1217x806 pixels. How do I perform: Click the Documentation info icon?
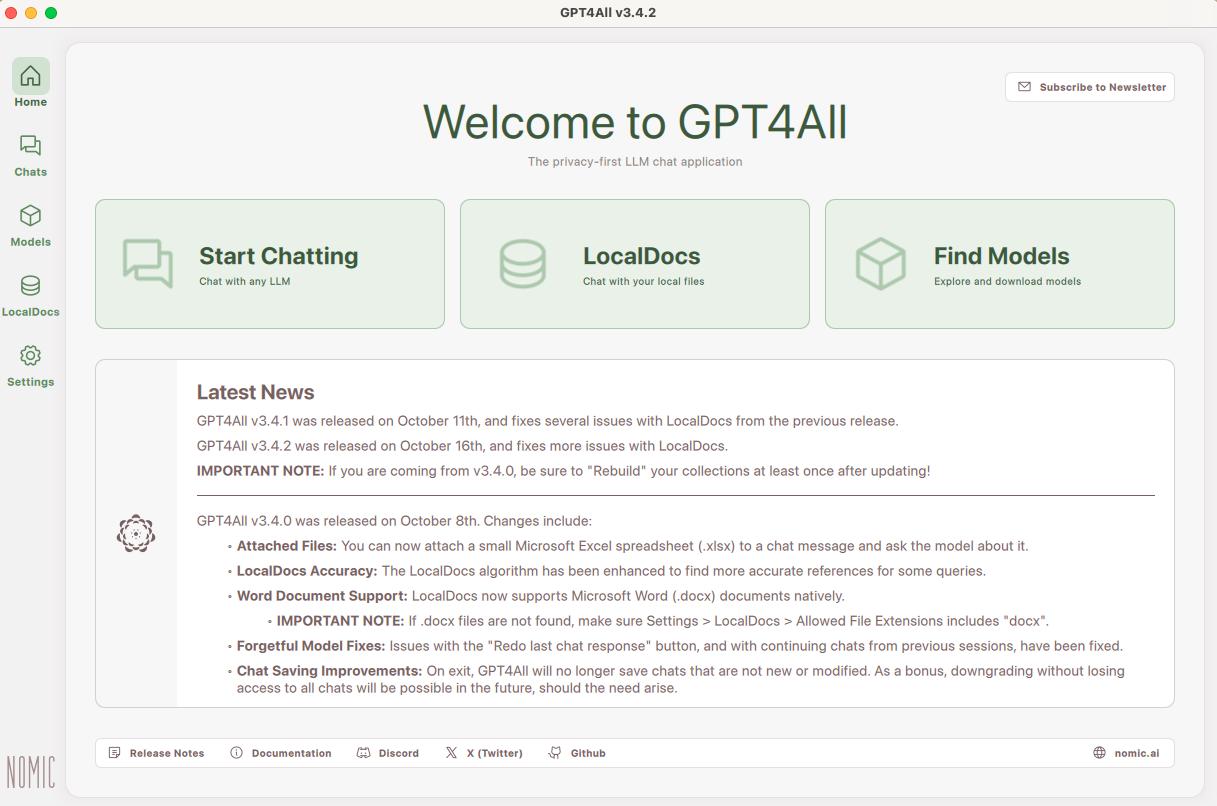click(x=236, y=753)
